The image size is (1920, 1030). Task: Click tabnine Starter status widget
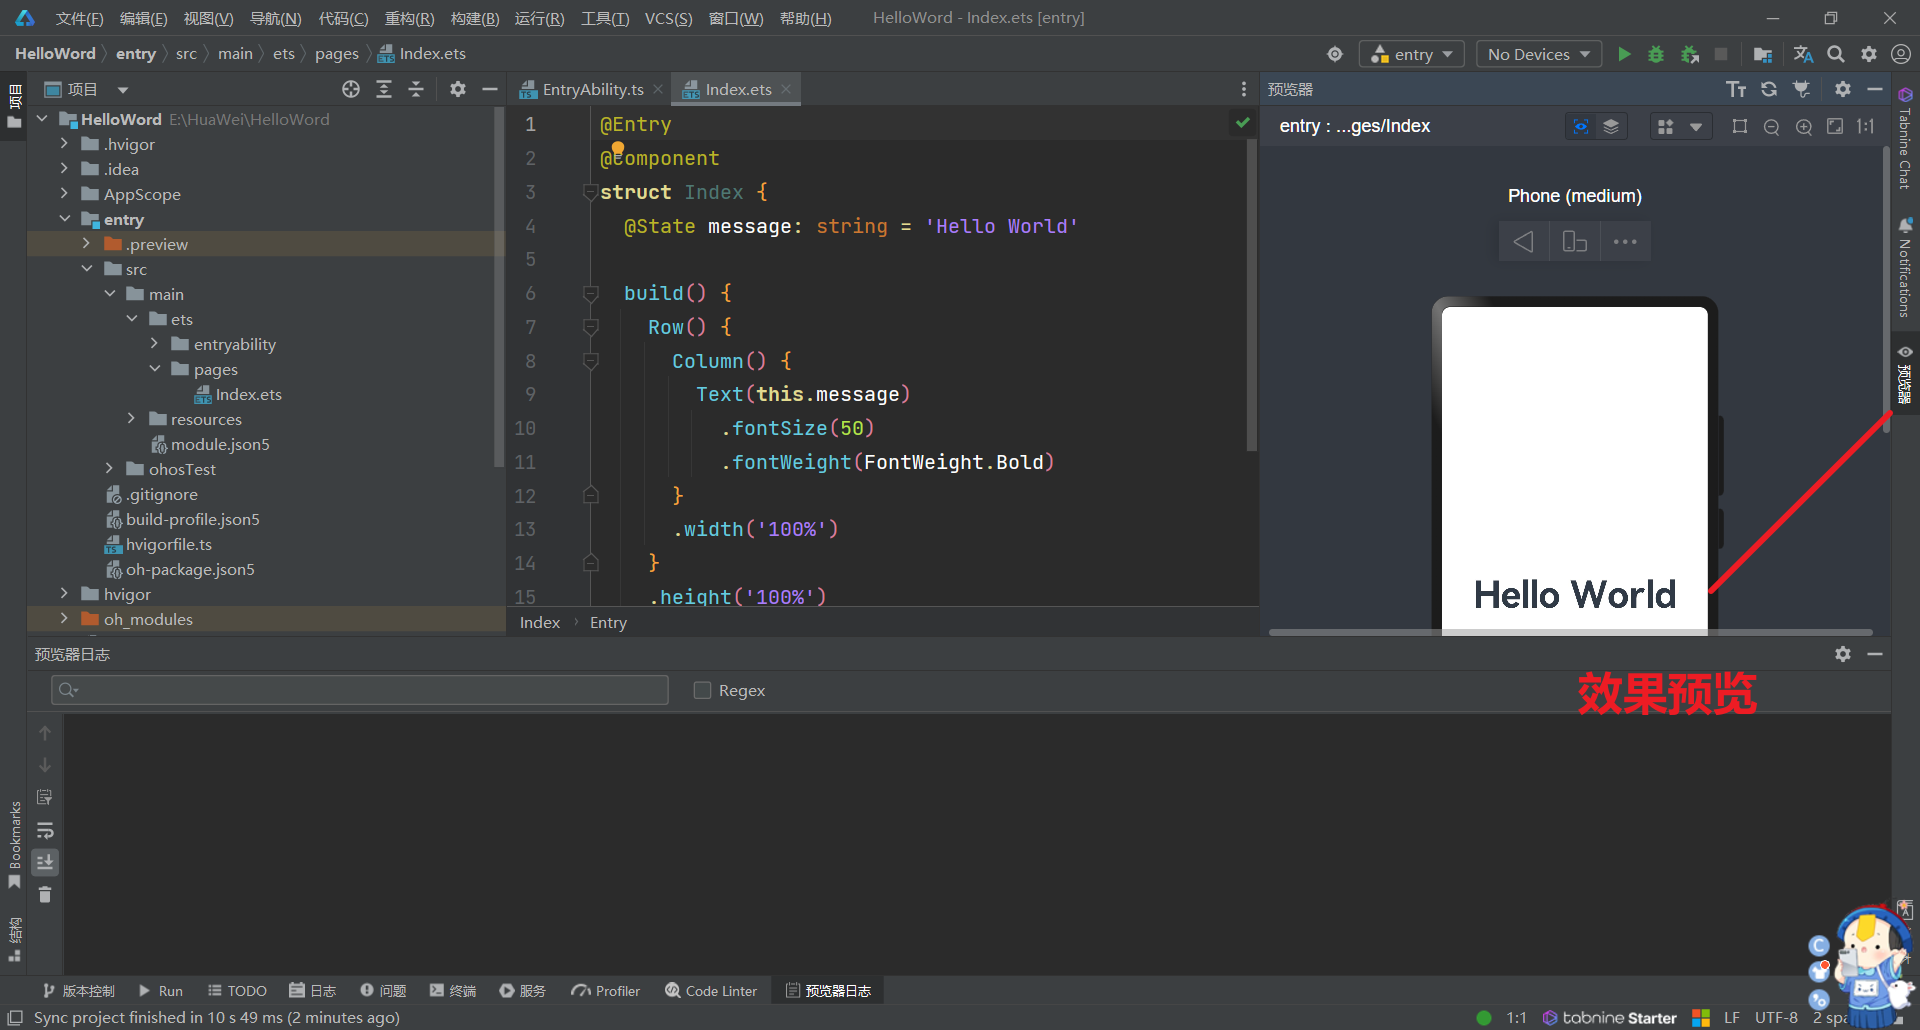pos(1609,1018)
